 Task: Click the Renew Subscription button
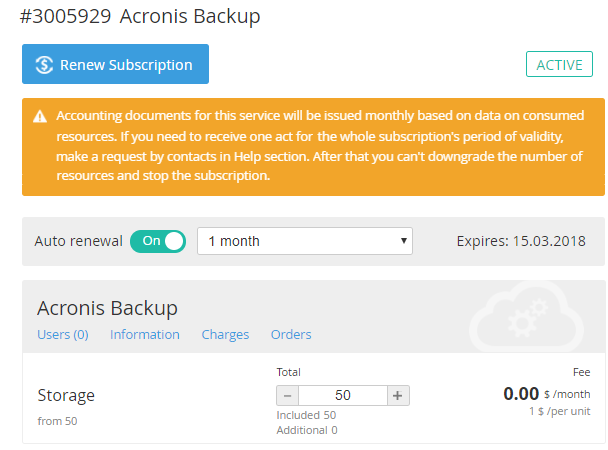pos(115,64)
